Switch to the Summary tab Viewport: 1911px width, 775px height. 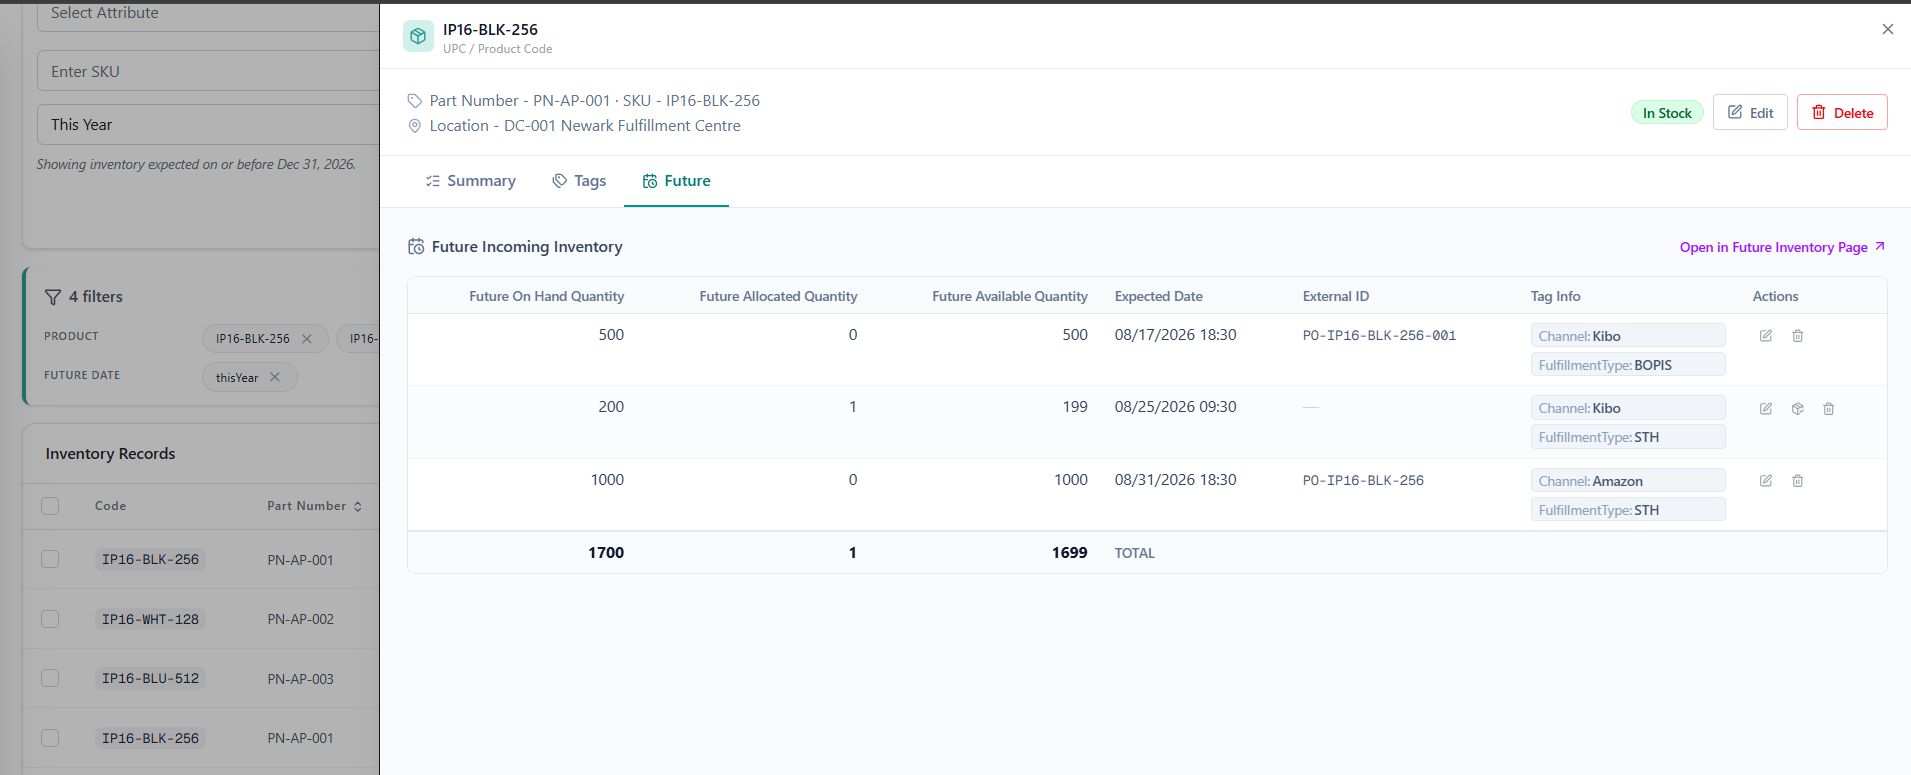click(470, 181)
